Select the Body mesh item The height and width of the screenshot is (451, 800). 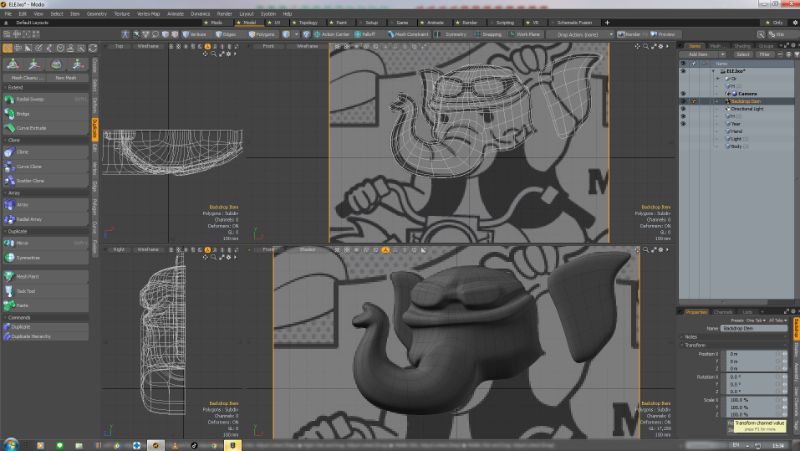736,146
